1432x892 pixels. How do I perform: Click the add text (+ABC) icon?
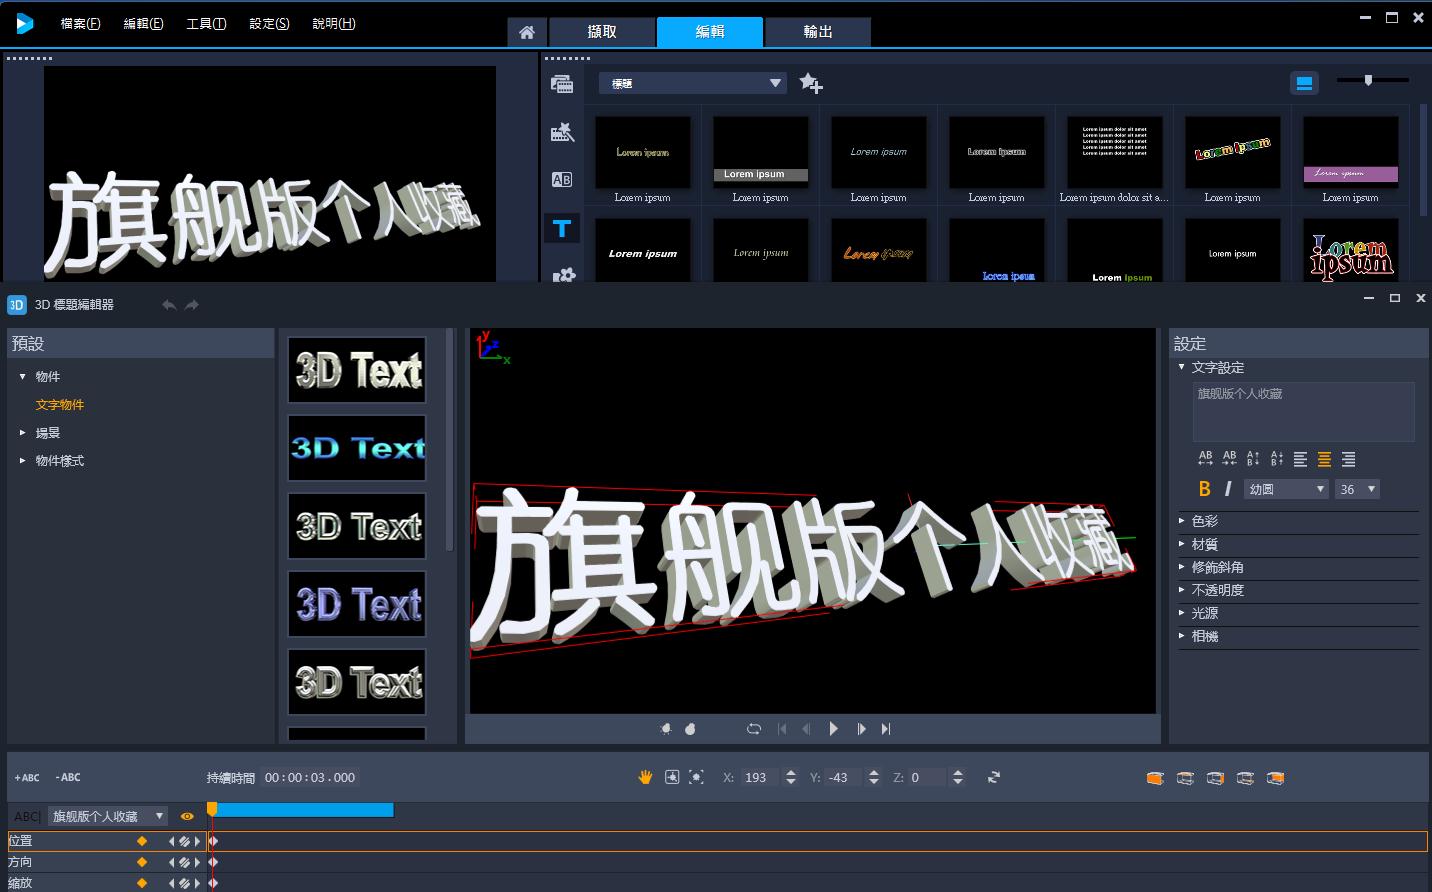(x=27, y=777)
